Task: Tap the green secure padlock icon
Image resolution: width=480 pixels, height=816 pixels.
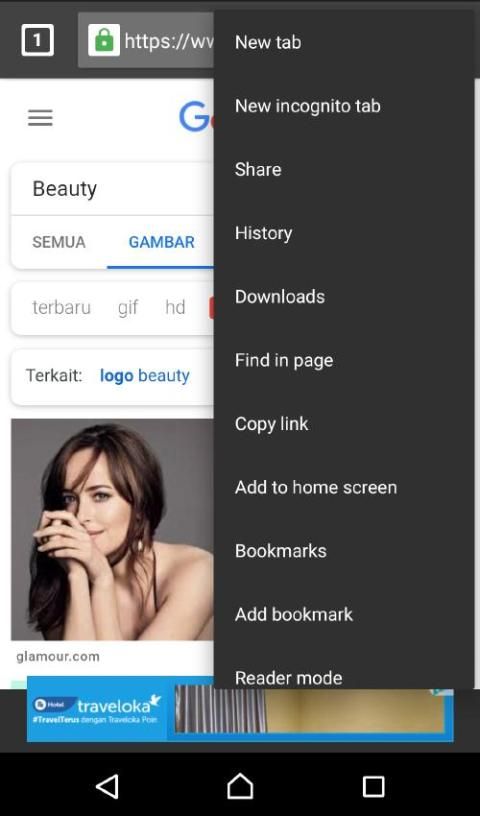Action: click(104, 40)
